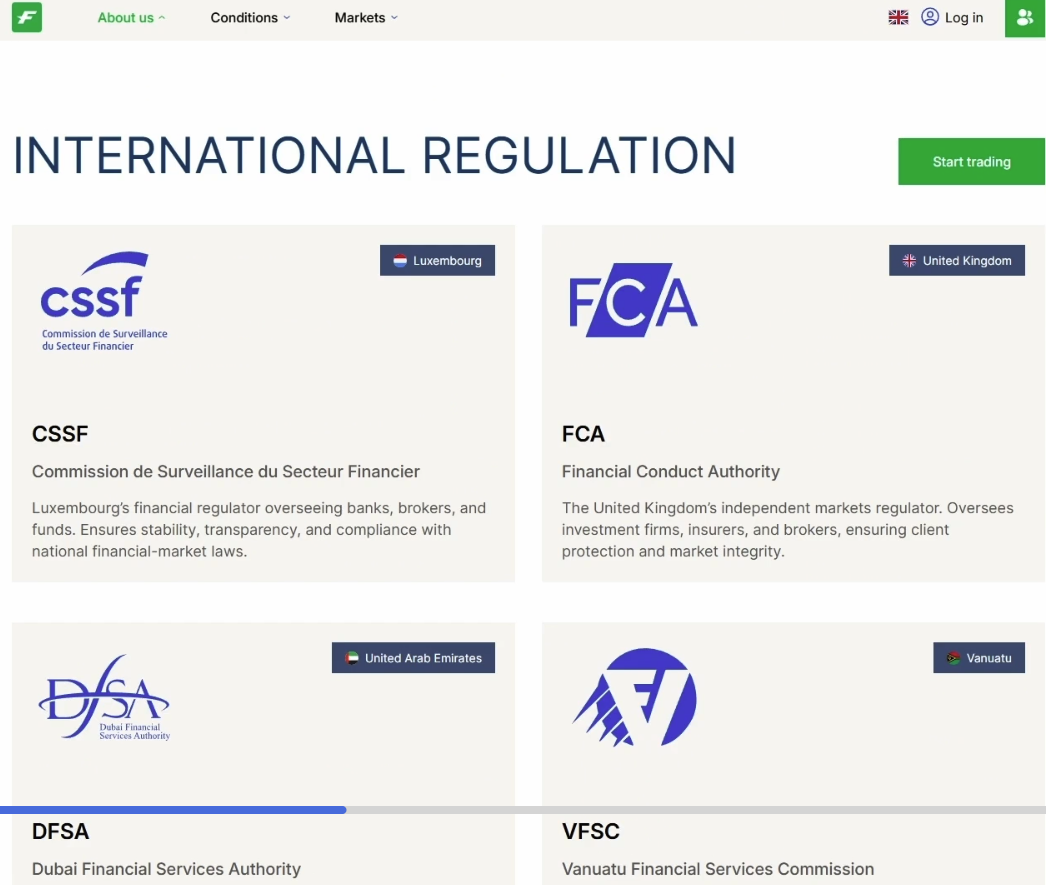Select the DFSA regulator logo
The image size is (1046, 885).
click(x=104, y=697)
